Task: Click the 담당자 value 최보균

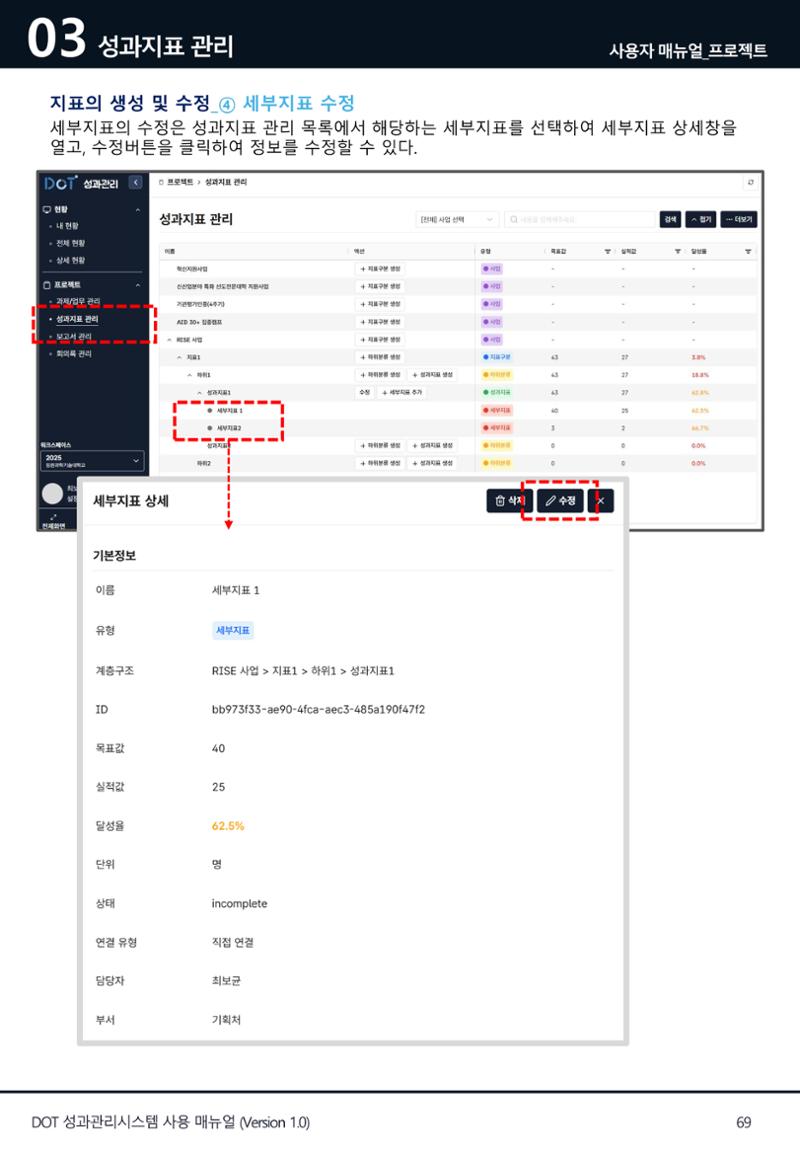Action: [x=226, y=981]
